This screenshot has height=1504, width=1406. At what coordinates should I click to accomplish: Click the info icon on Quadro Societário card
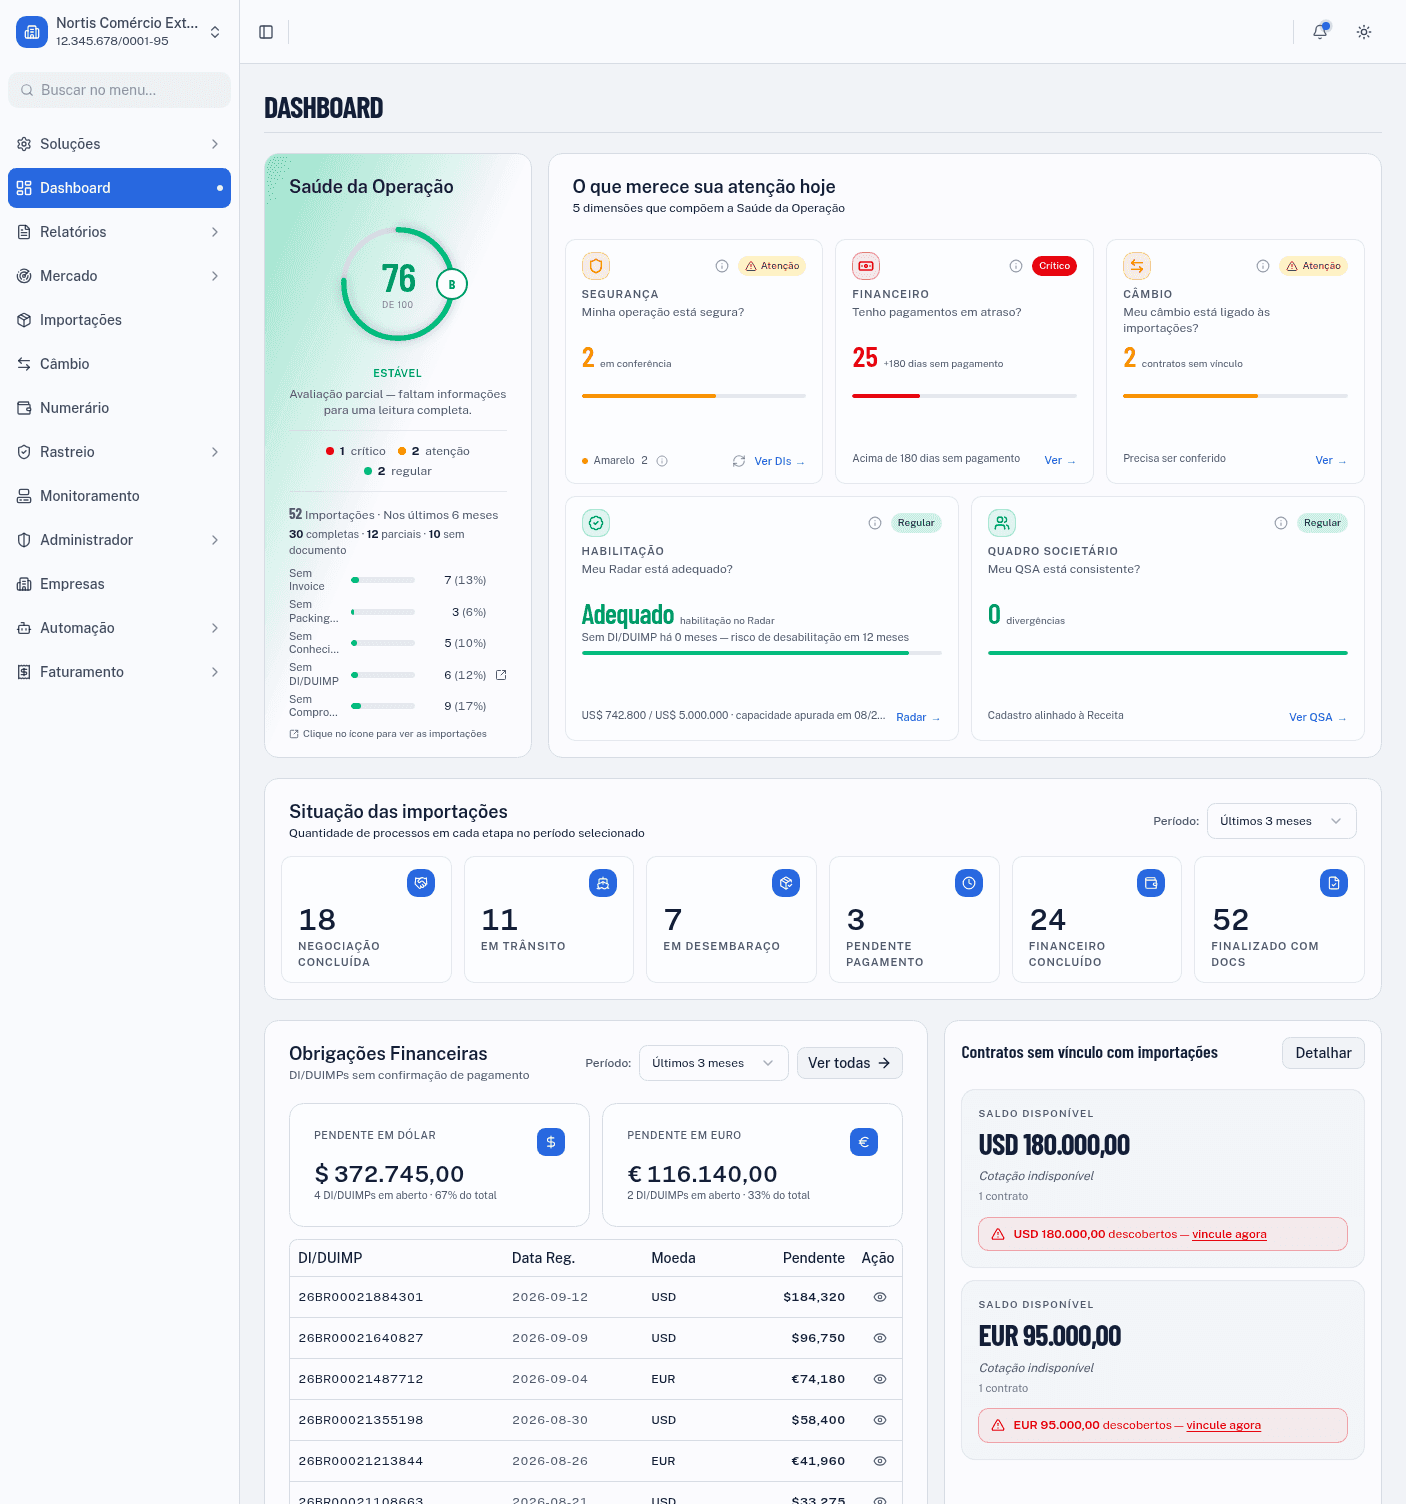[1281, 523]
